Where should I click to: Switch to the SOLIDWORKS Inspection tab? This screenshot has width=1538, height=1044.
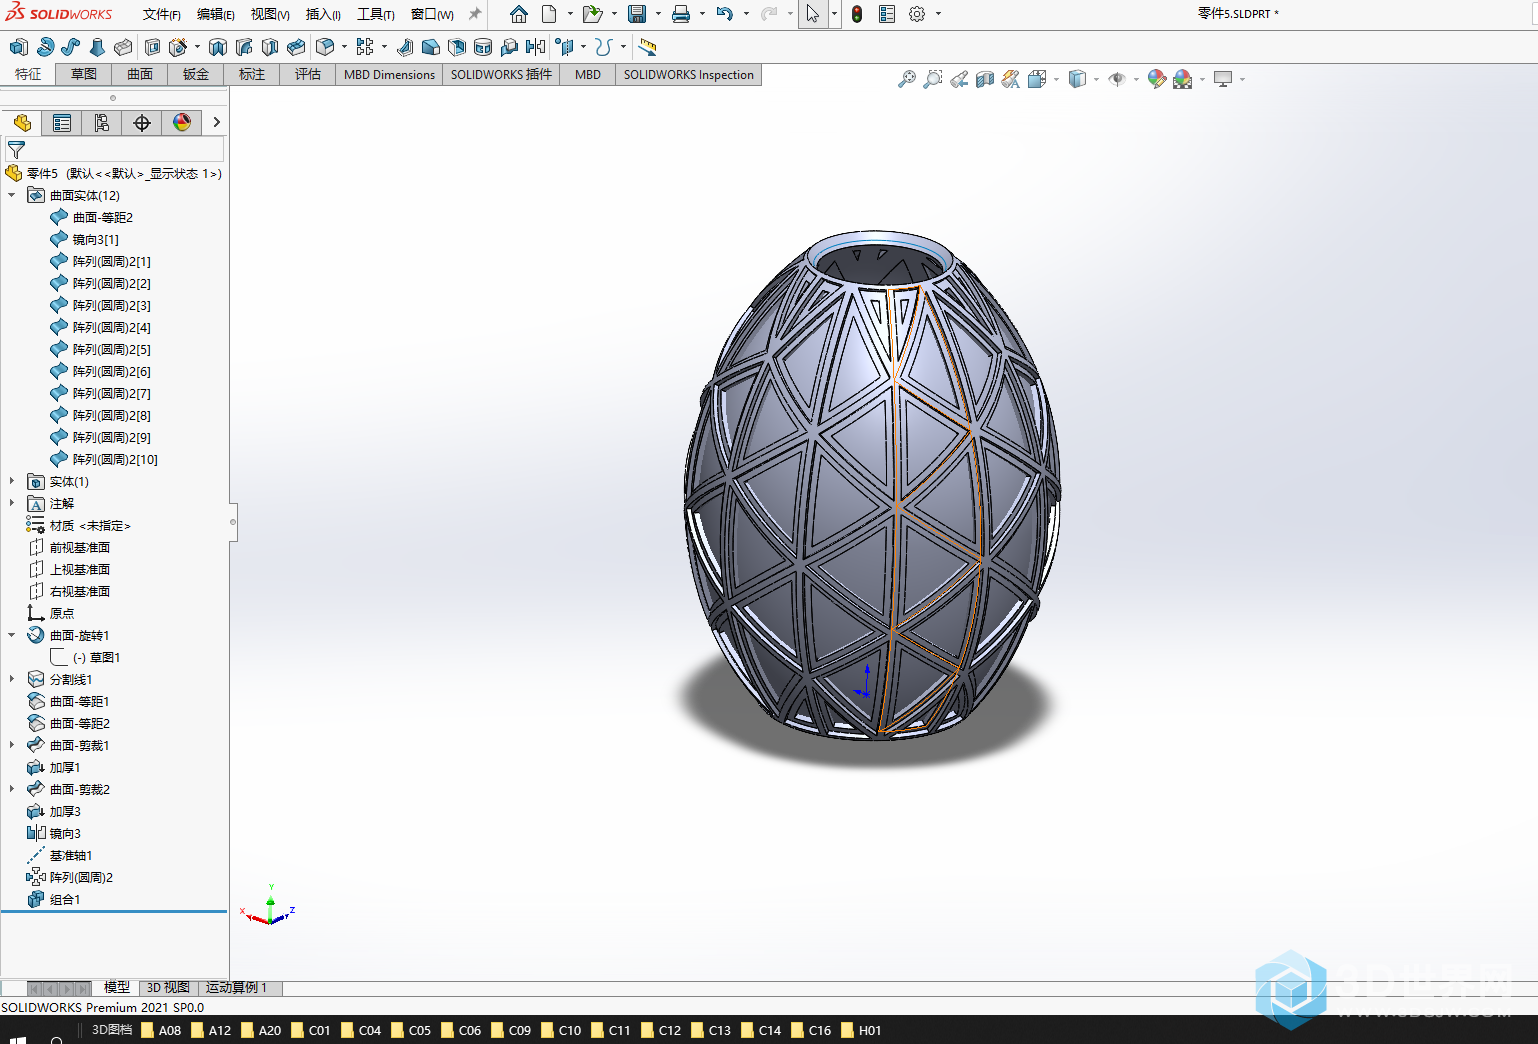[x=689, y=75]
